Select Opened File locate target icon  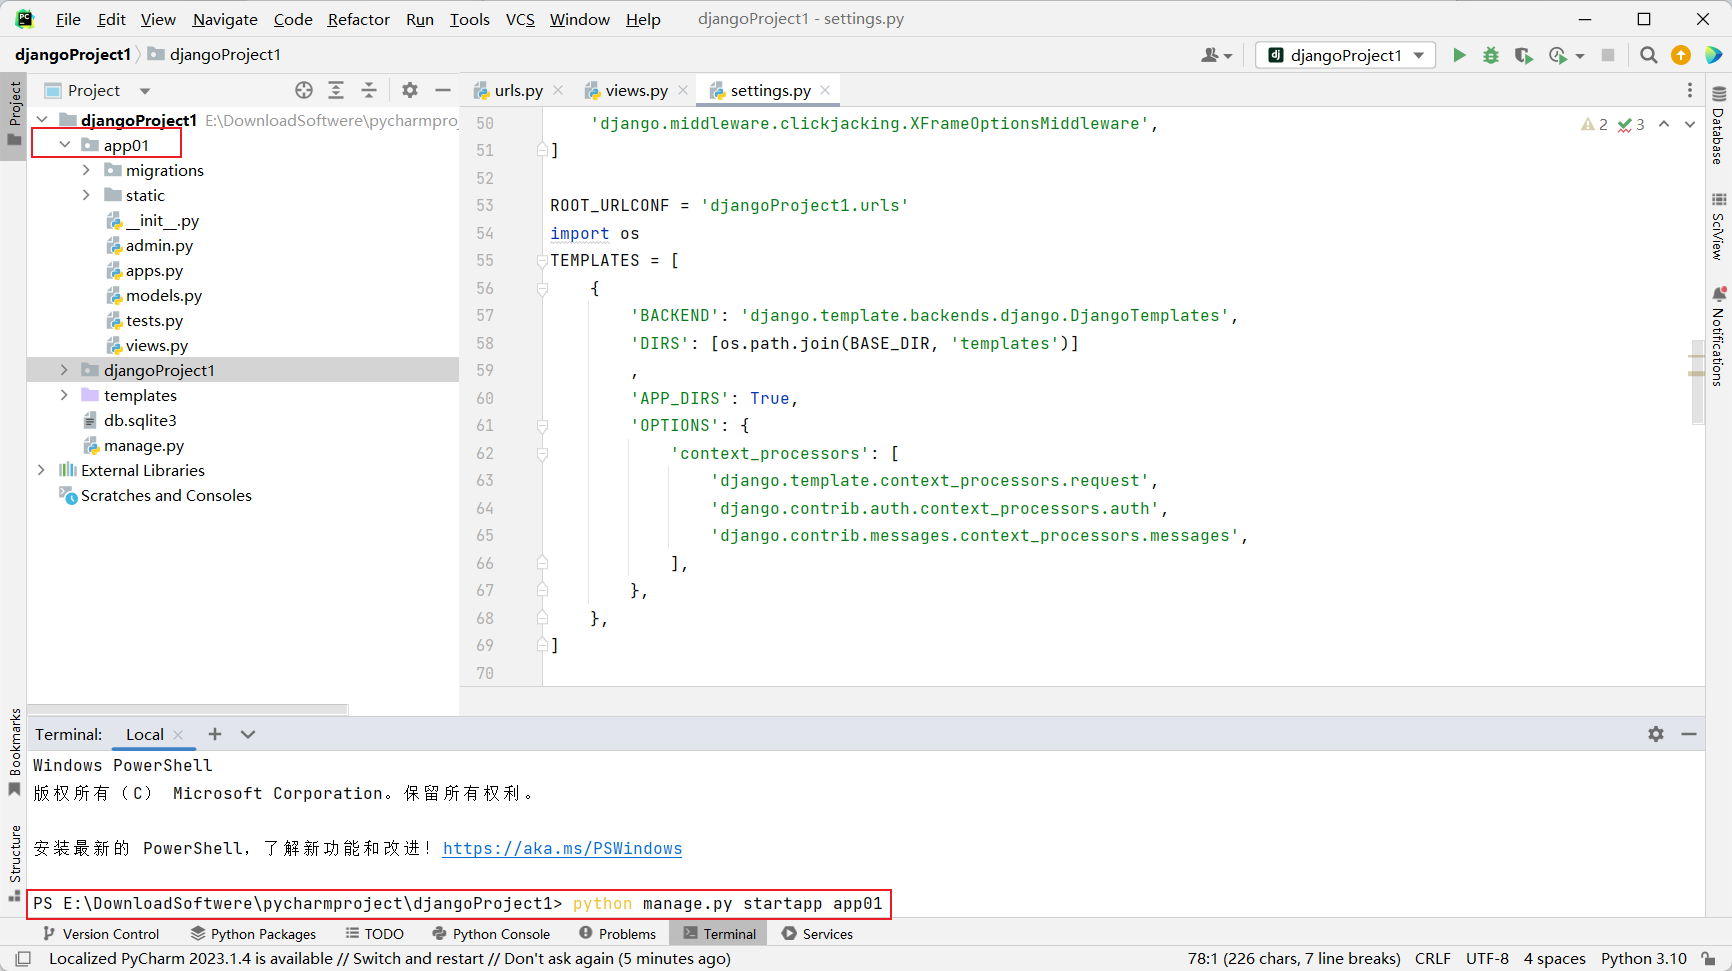[x=304, y=90]
